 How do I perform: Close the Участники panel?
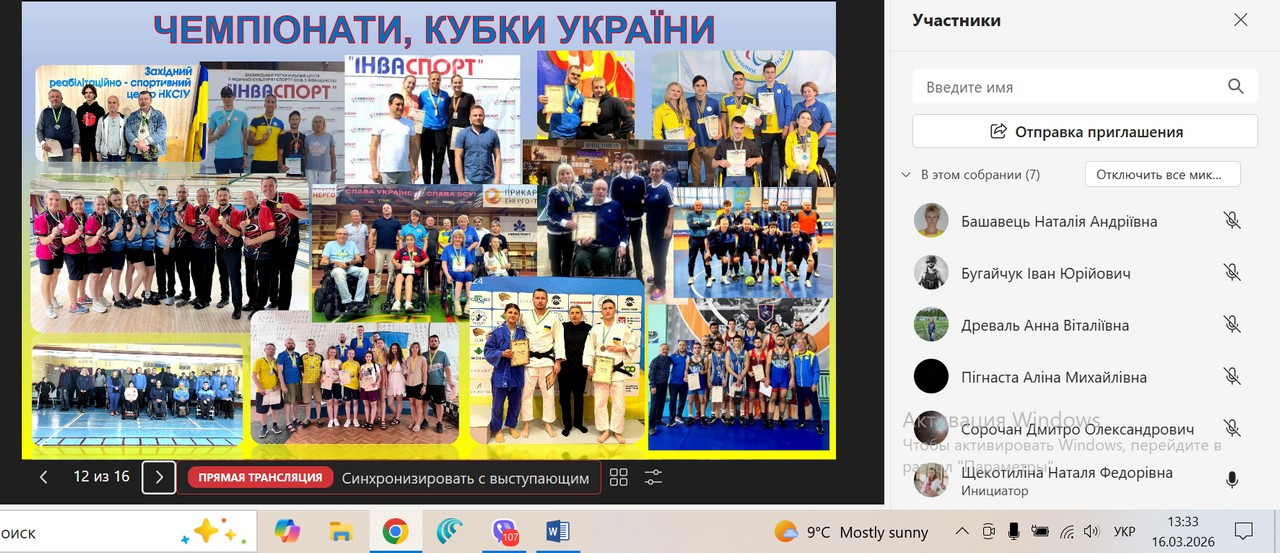tap(1240, 20)
